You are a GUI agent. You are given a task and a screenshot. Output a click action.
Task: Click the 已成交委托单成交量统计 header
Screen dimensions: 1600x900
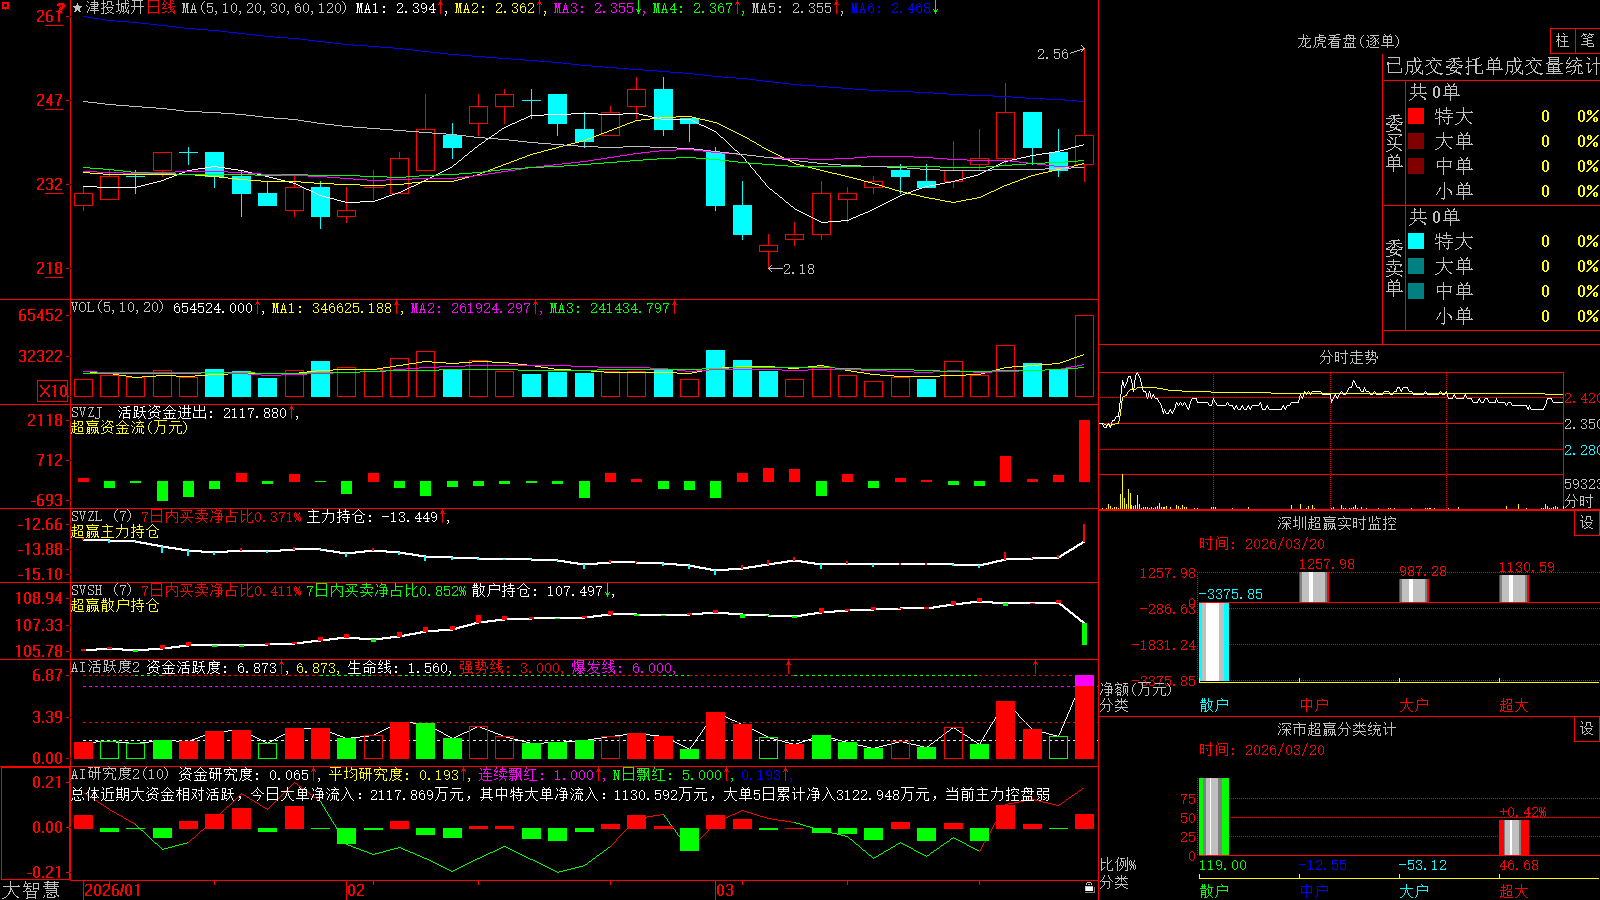point(1492,66)
